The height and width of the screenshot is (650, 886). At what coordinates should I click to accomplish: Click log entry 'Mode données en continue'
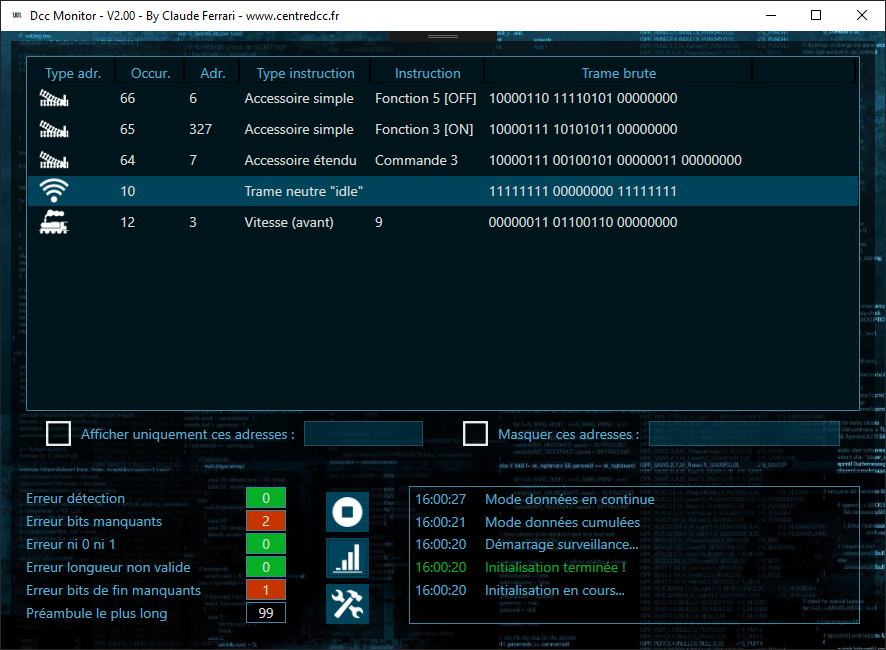tap(570, 500)
